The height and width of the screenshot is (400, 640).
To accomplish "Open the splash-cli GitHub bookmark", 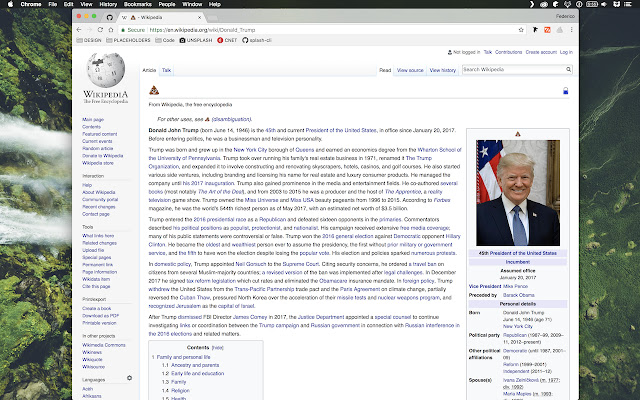I will pos(257,40).
